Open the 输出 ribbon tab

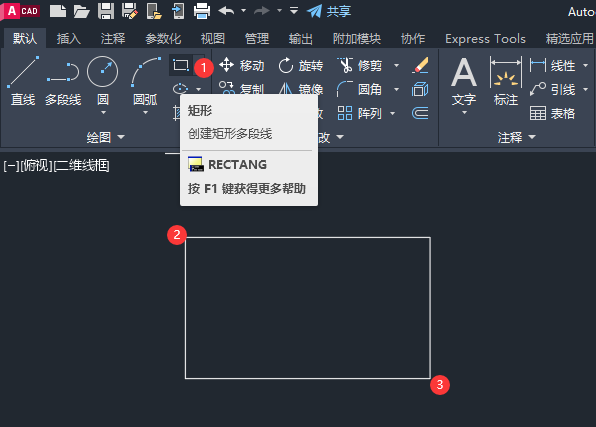[301, 38]
